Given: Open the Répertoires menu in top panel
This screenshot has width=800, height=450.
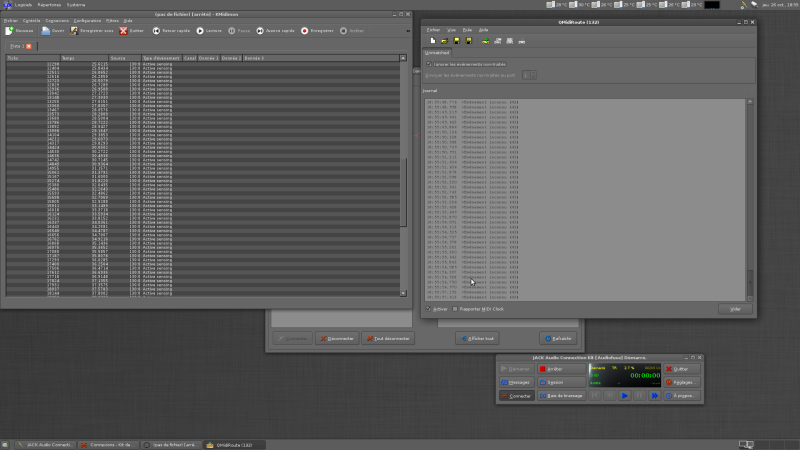Looking at the screenshot, I should tap(49, 4).
